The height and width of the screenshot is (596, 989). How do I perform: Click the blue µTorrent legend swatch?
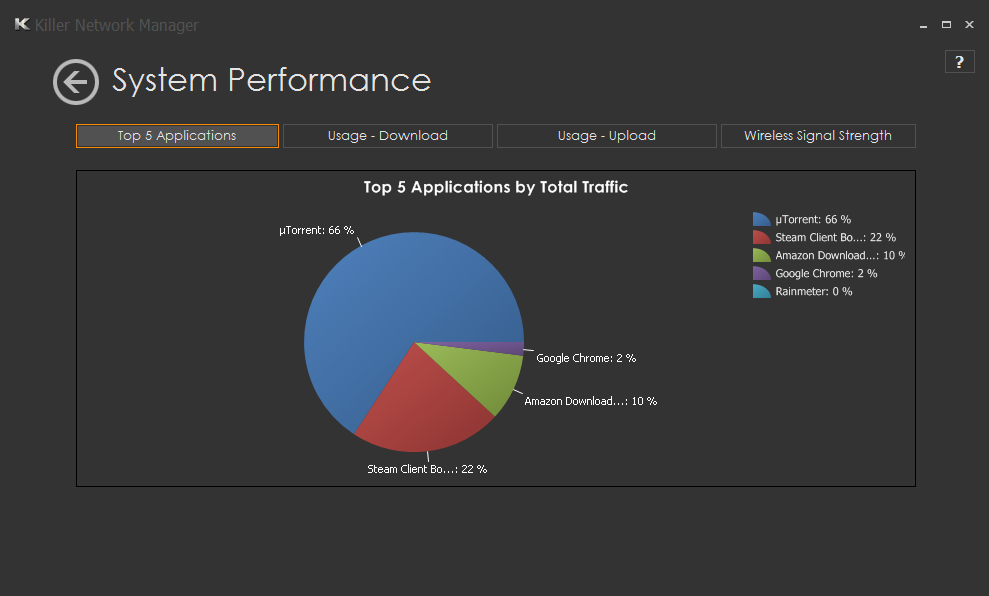[x=762, y=220]
